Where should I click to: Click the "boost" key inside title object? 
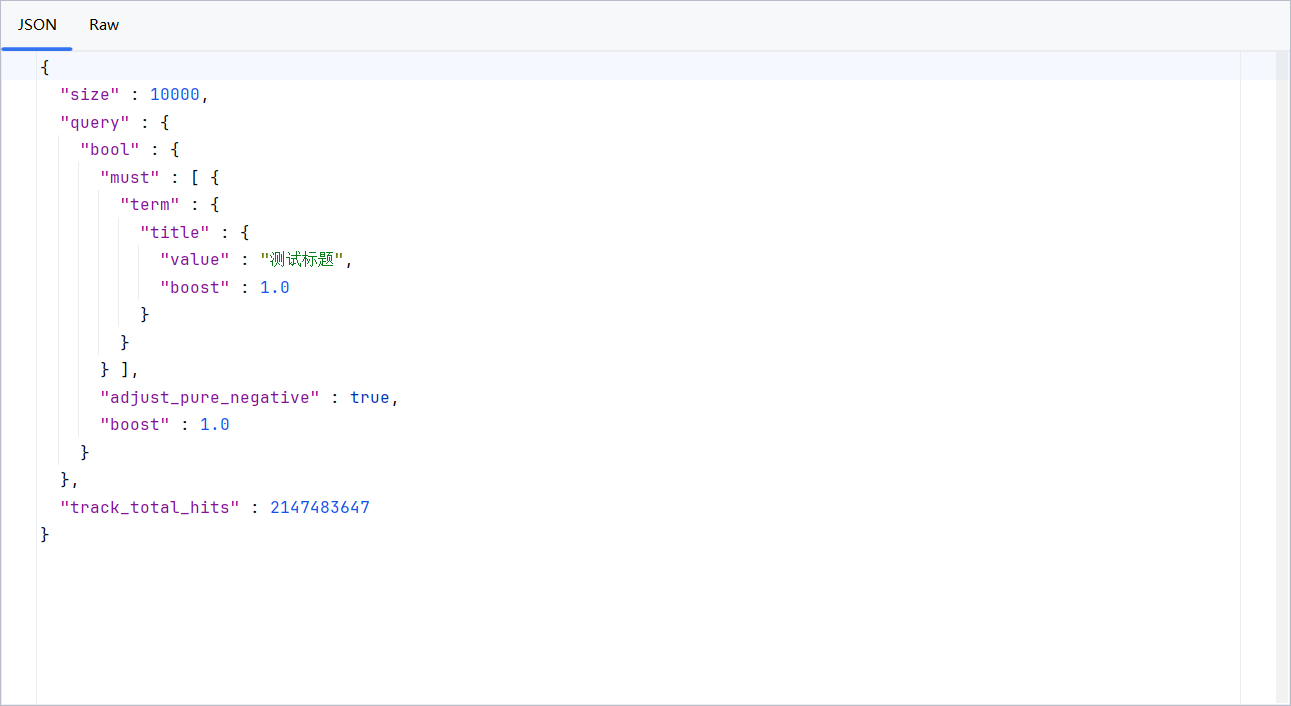click(195, 288)
